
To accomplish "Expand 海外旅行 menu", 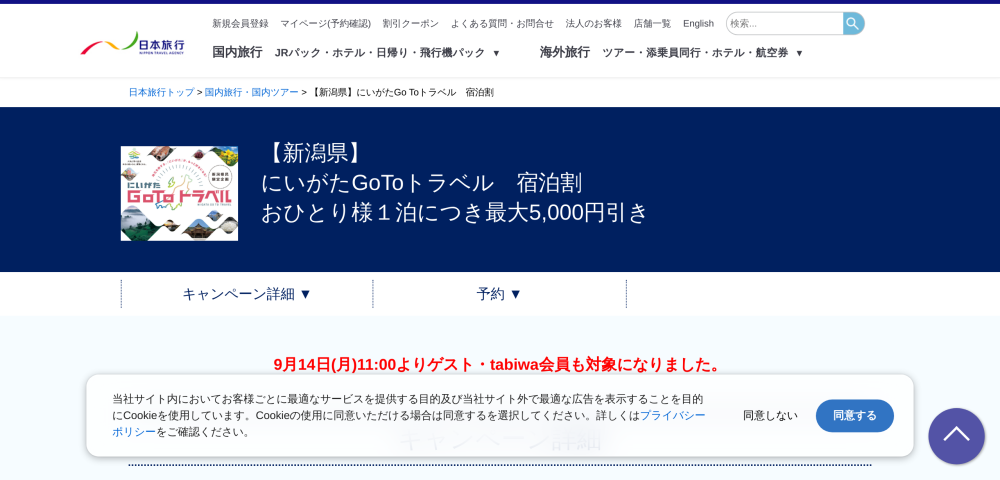I will coord(564,52).
